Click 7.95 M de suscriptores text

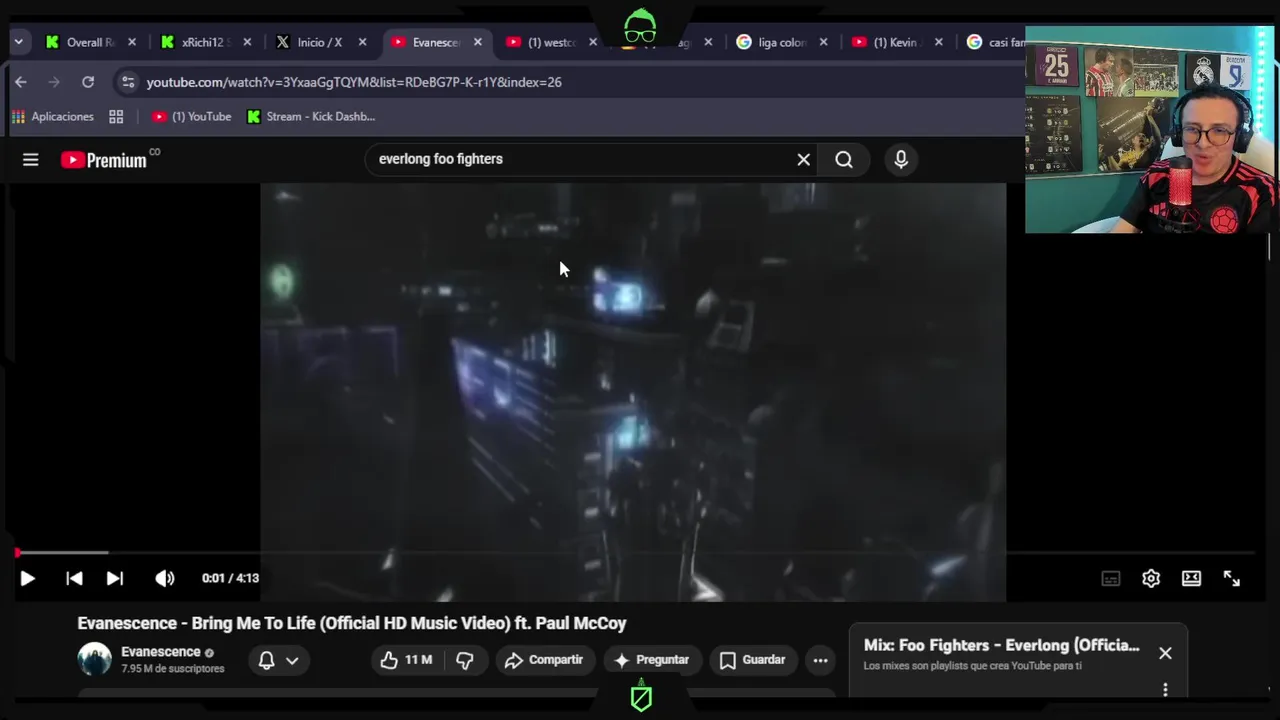click(173, 669)
